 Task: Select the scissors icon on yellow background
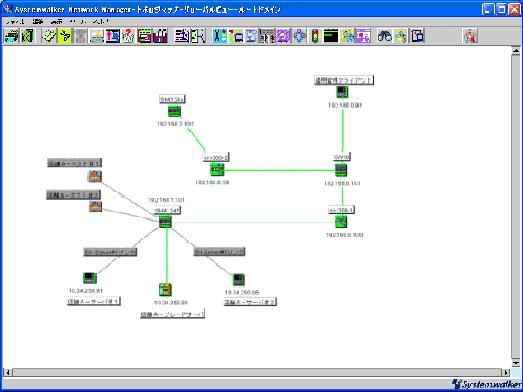[65, 36]
